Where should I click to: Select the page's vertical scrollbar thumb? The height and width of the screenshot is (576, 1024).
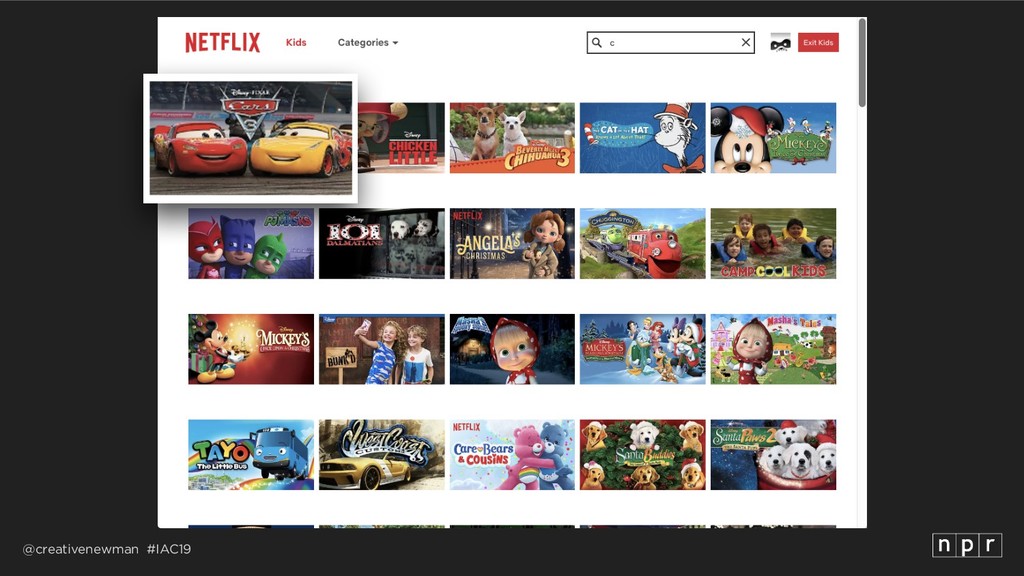(x=862, y=63)
